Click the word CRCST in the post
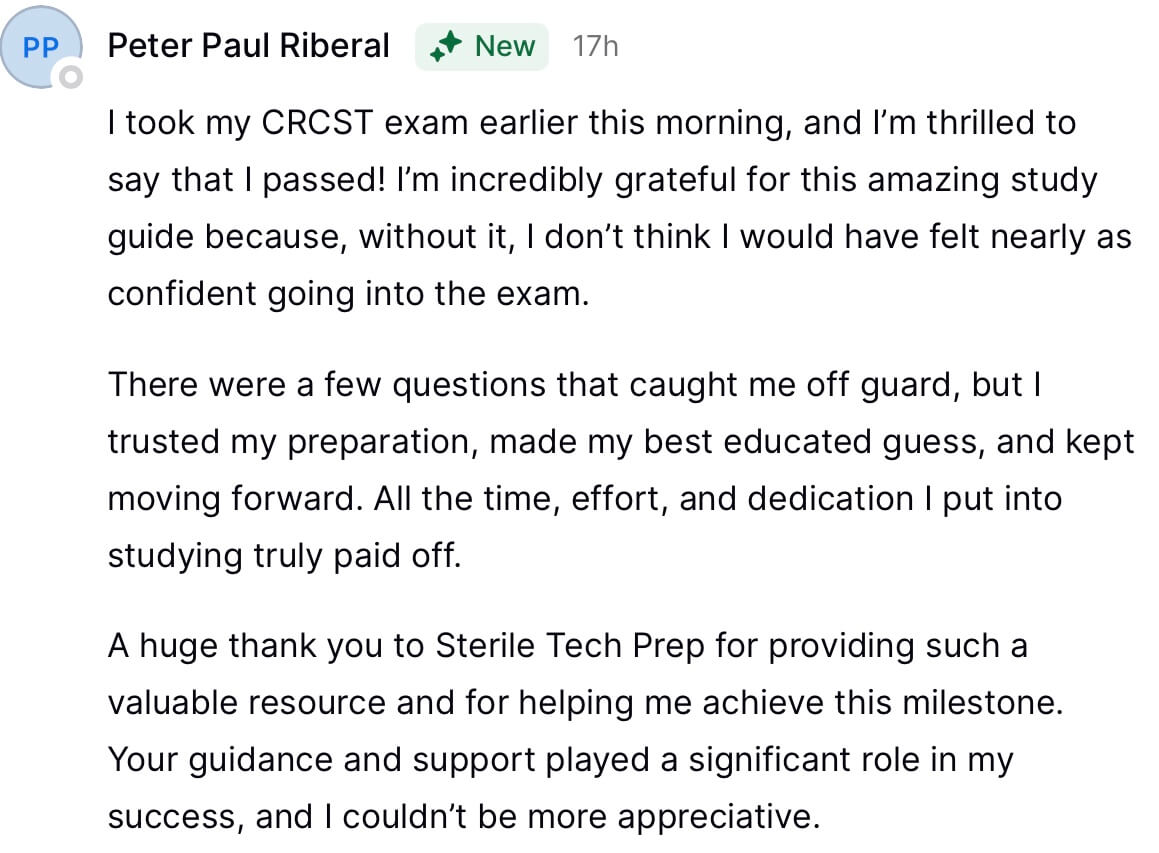 click(x=317, y=123)
